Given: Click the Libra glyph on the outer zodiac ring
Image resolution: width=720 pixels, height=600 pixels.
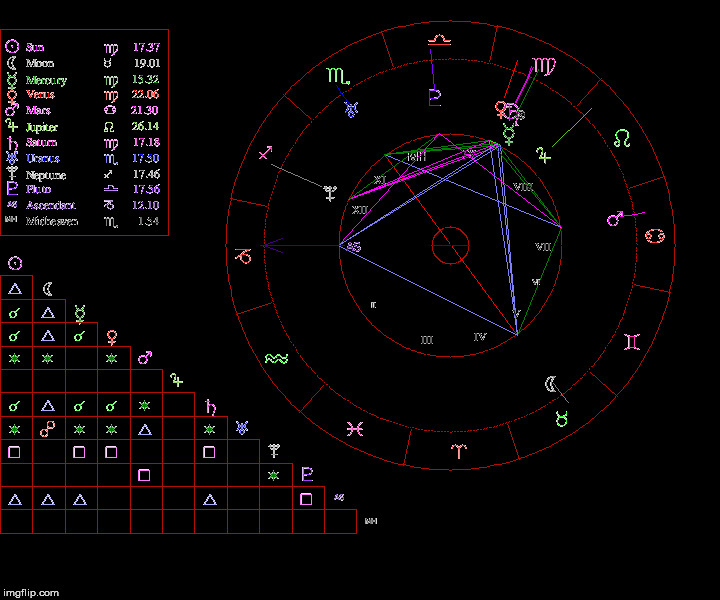Looking at the screenshot, I should [438, 40].
